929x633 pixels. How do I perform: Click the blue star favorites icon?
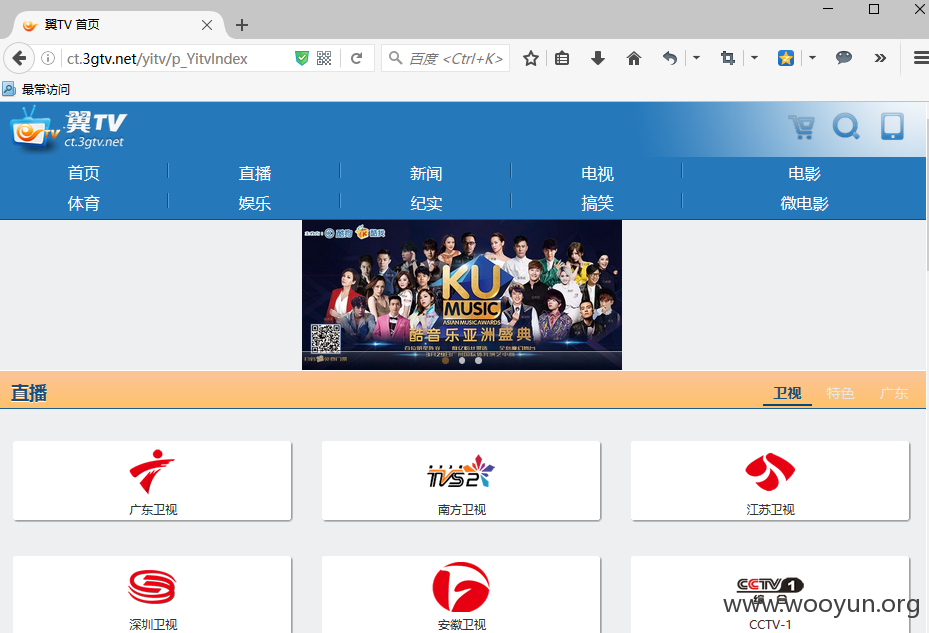pos(786,58)
